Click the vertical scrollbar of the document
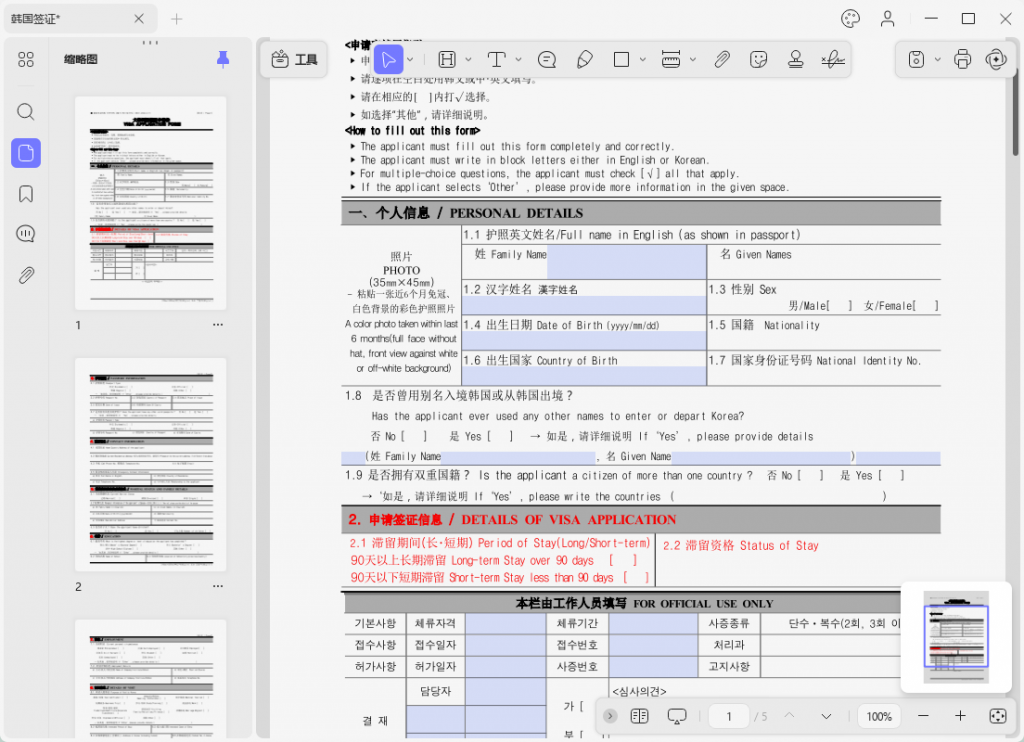This screenshot has width=1024, height=742. pos(1016,111)
